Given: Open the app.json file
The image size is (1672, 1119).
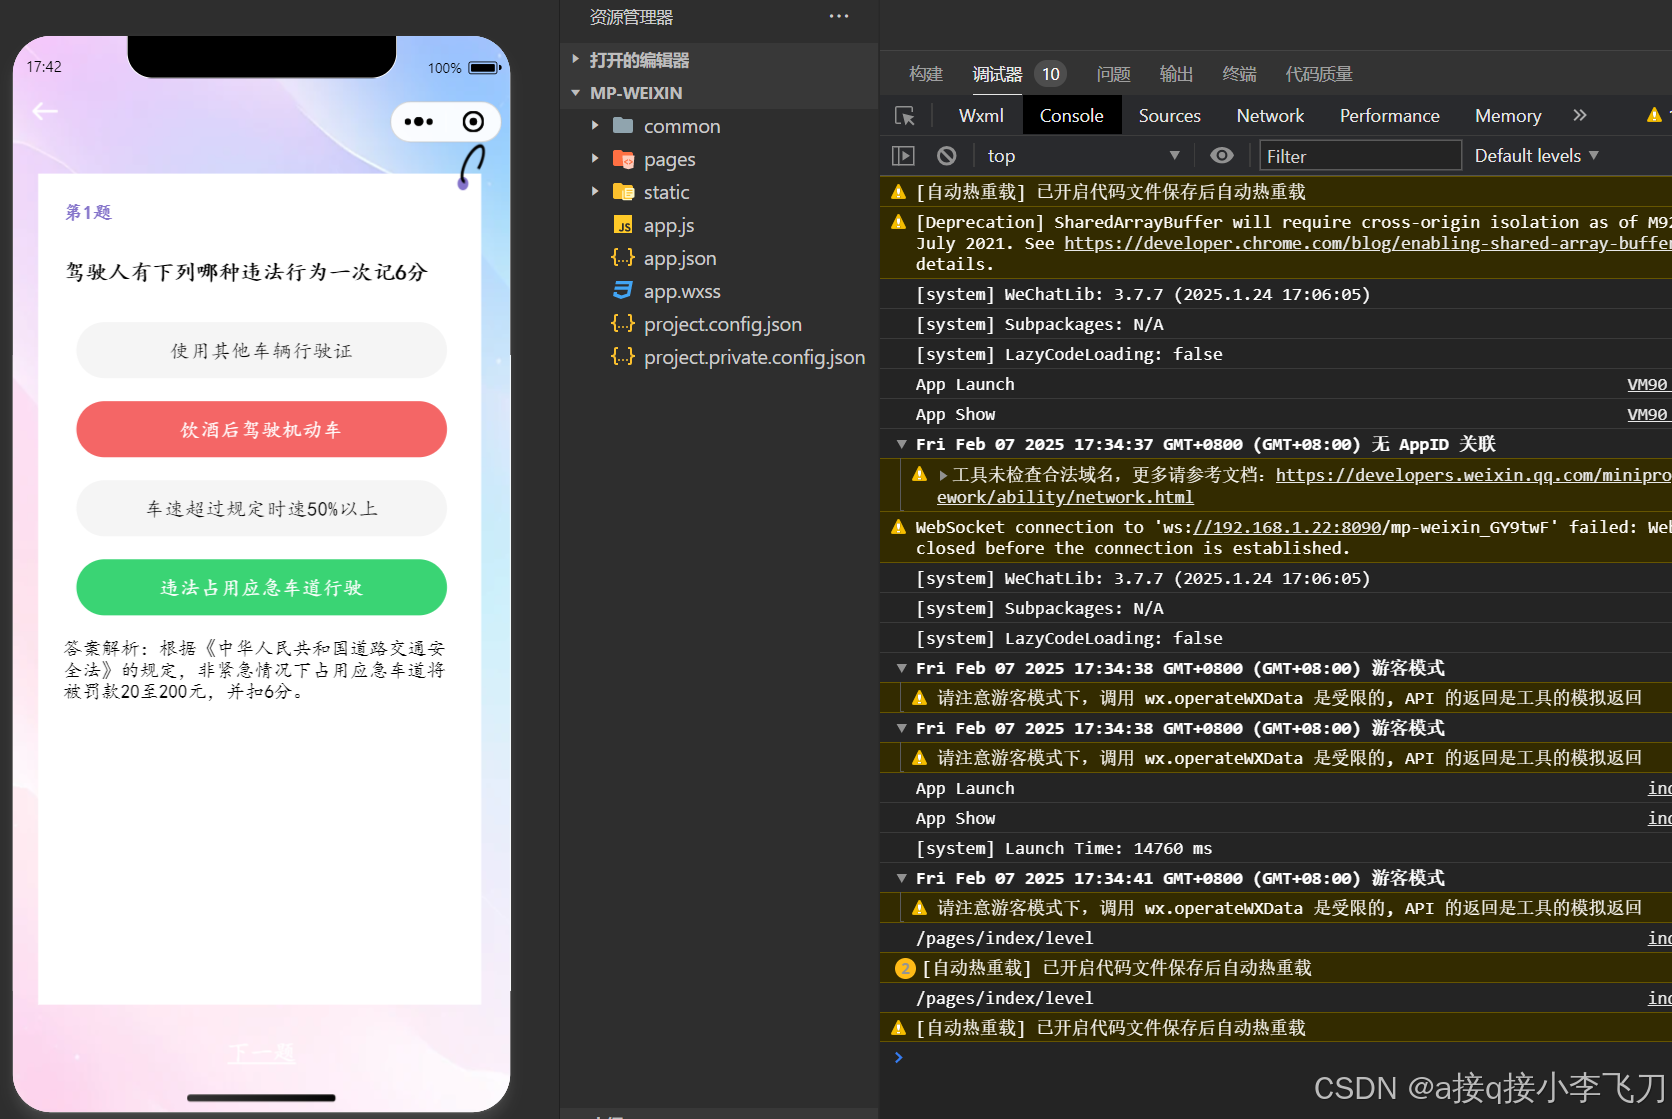Looking at the screenshot, I should [664, 258].
